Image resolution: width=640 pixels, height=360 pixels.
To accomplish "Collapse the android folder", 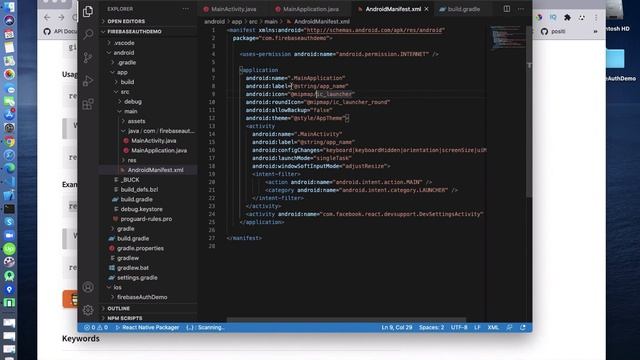I will point(148,53).
